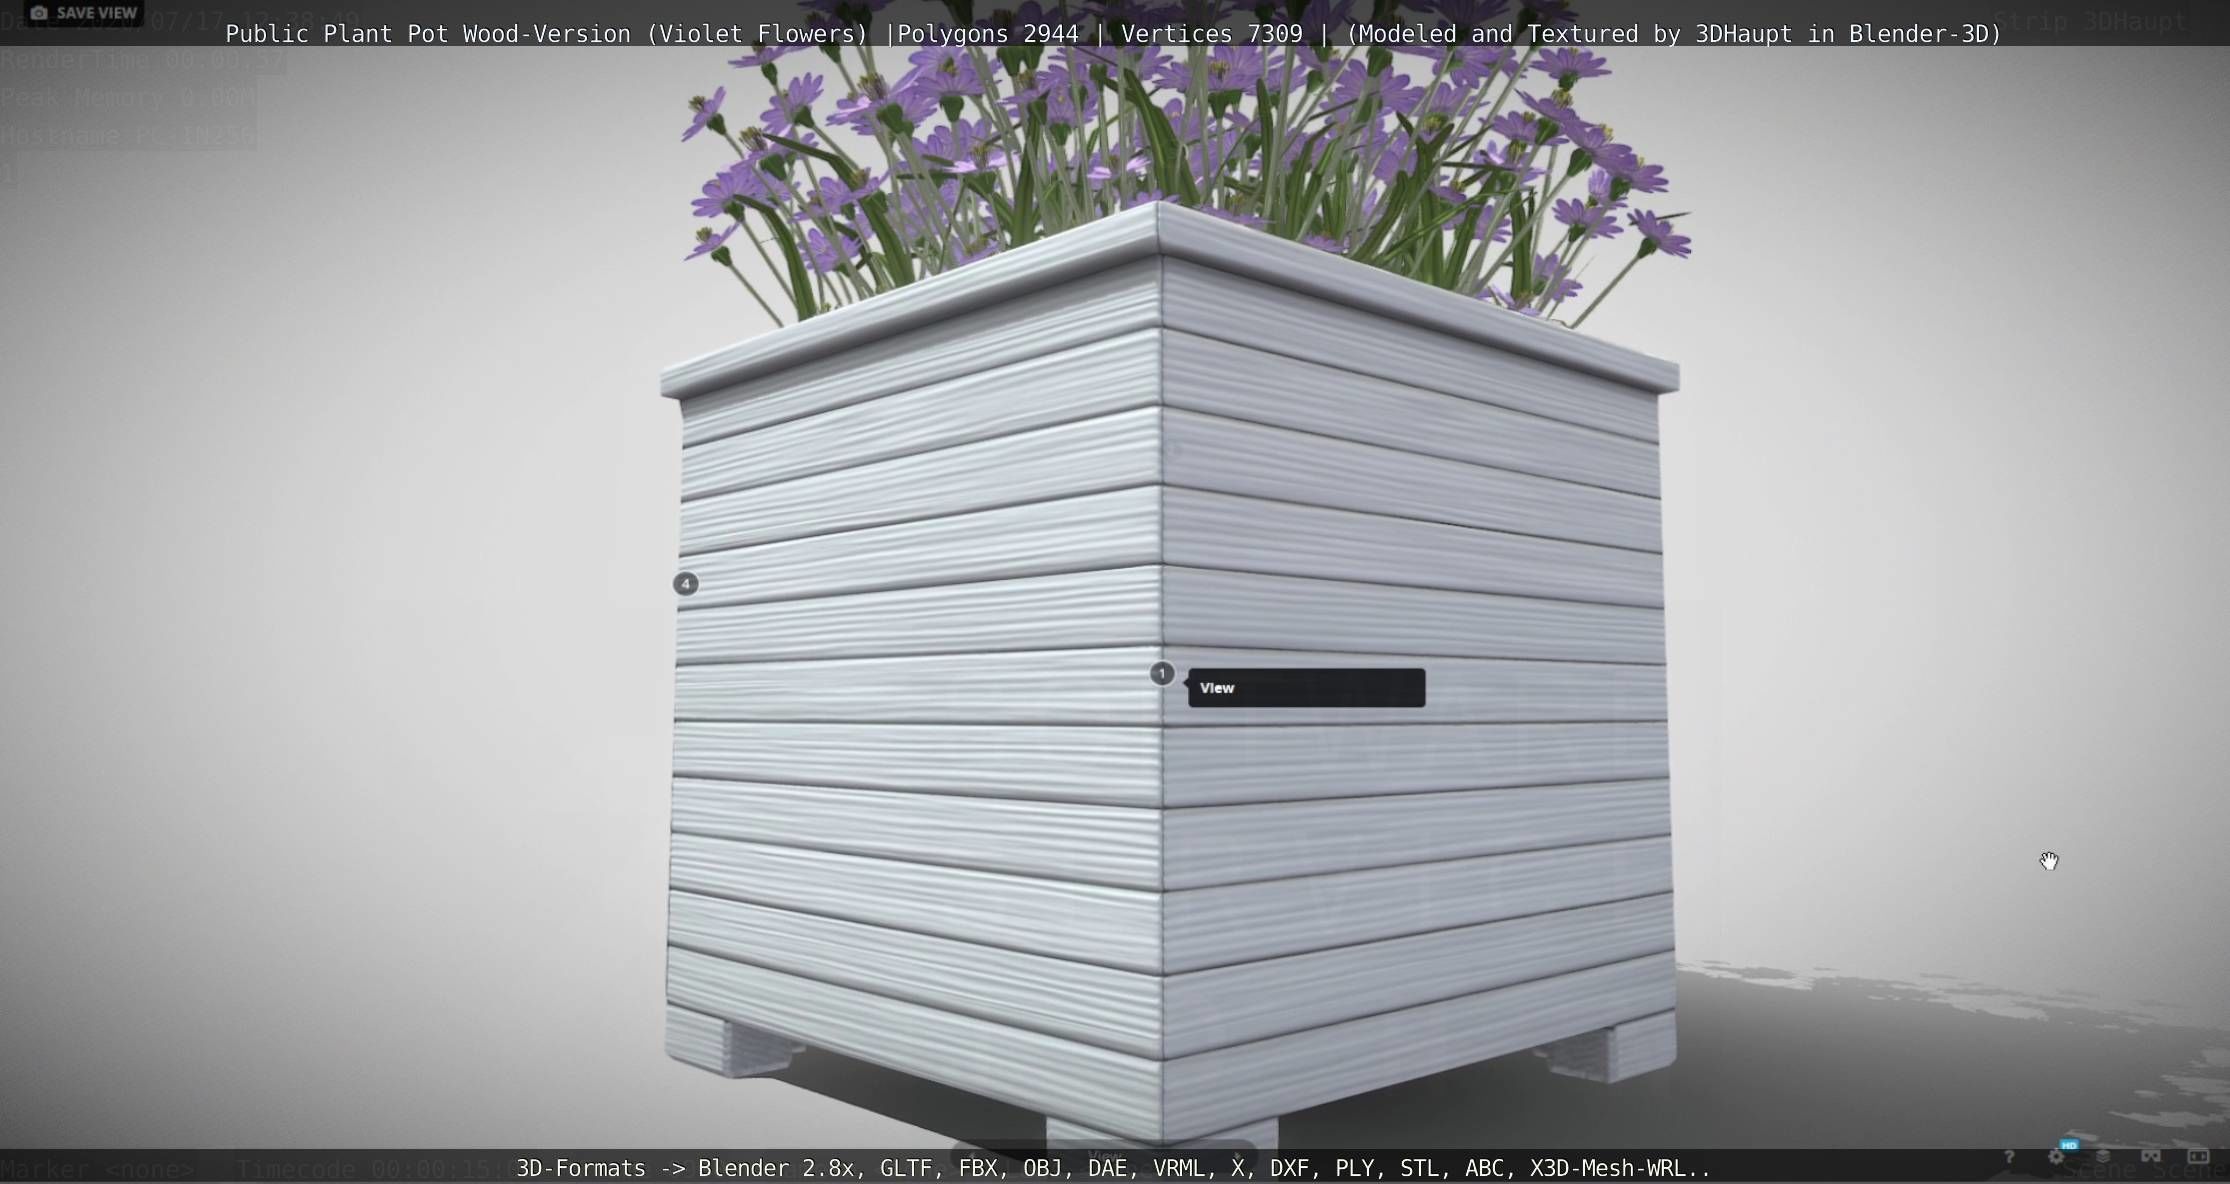
Task: Toggle fullscreen with the arrows icon
Action: pos(2198,1157)
